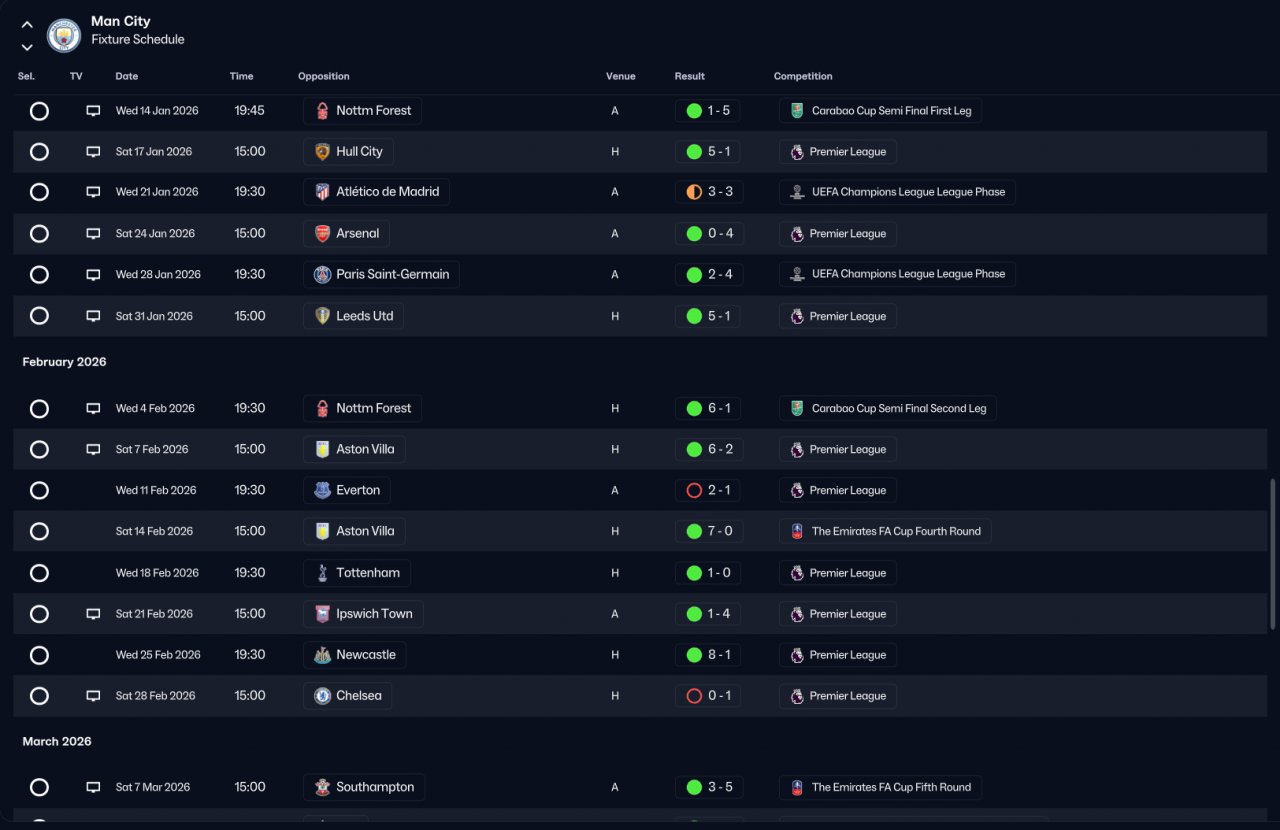Sort by the Competition column header

803,76
